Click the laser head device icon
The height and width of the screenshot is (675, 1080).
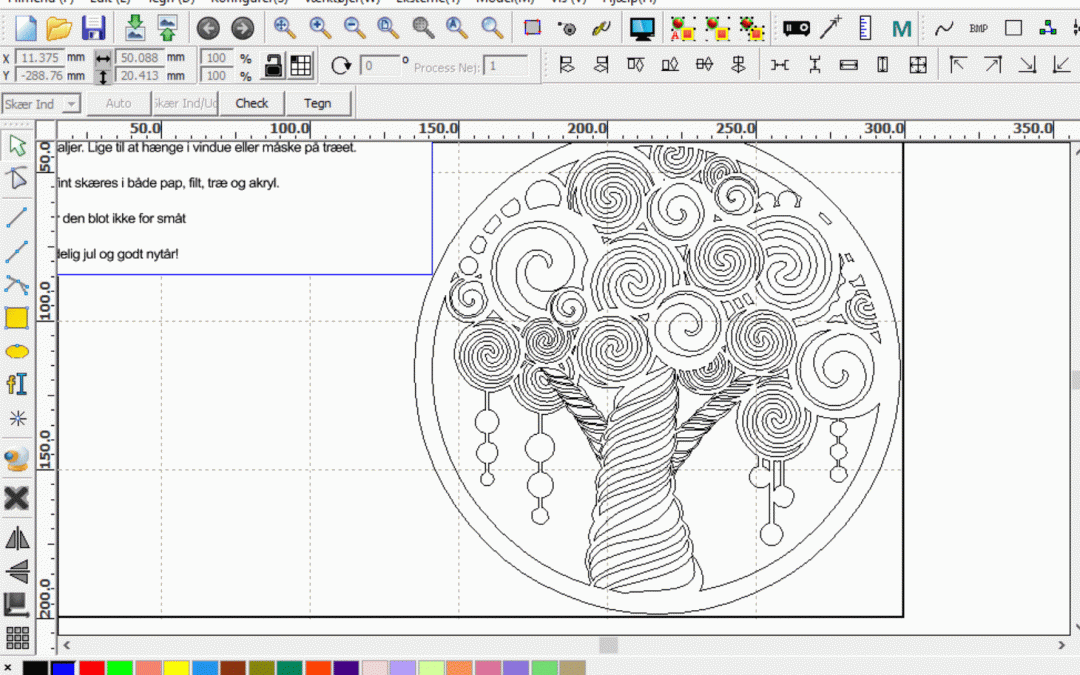(x=796, y=28)
